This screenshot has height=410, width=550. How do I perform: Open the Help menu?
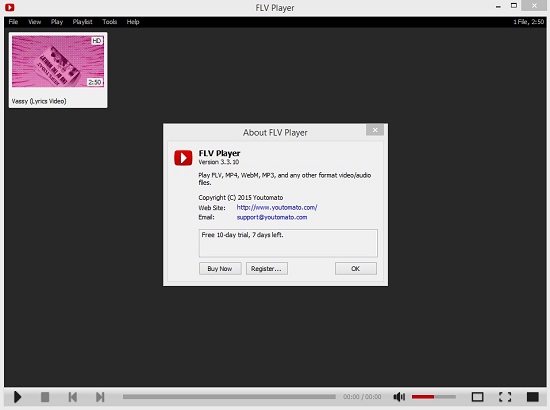(133, 22)
